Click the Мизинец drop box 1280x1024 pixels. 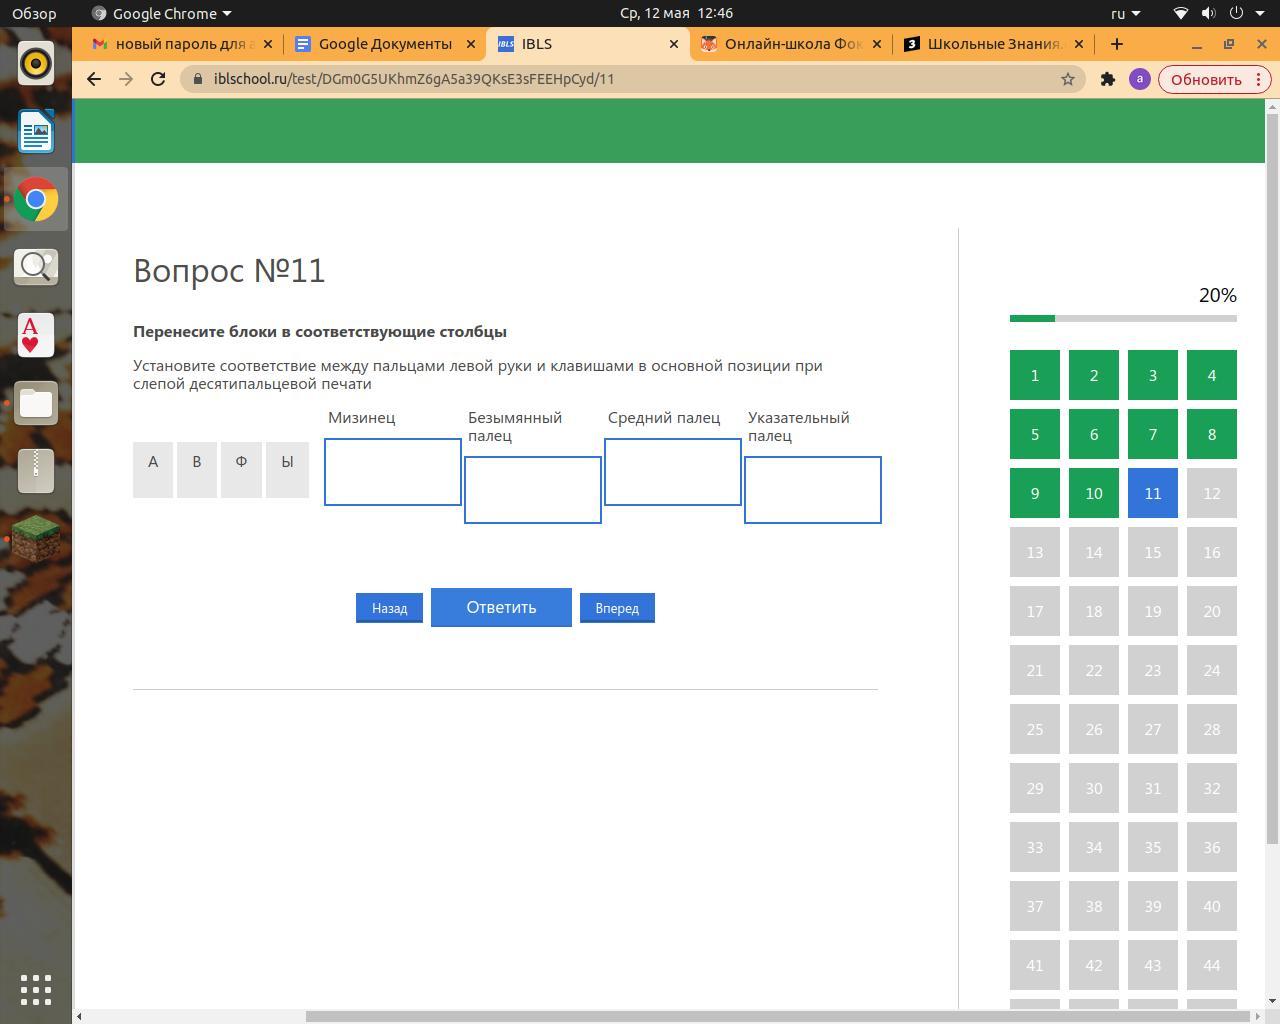tap(393, 472)
